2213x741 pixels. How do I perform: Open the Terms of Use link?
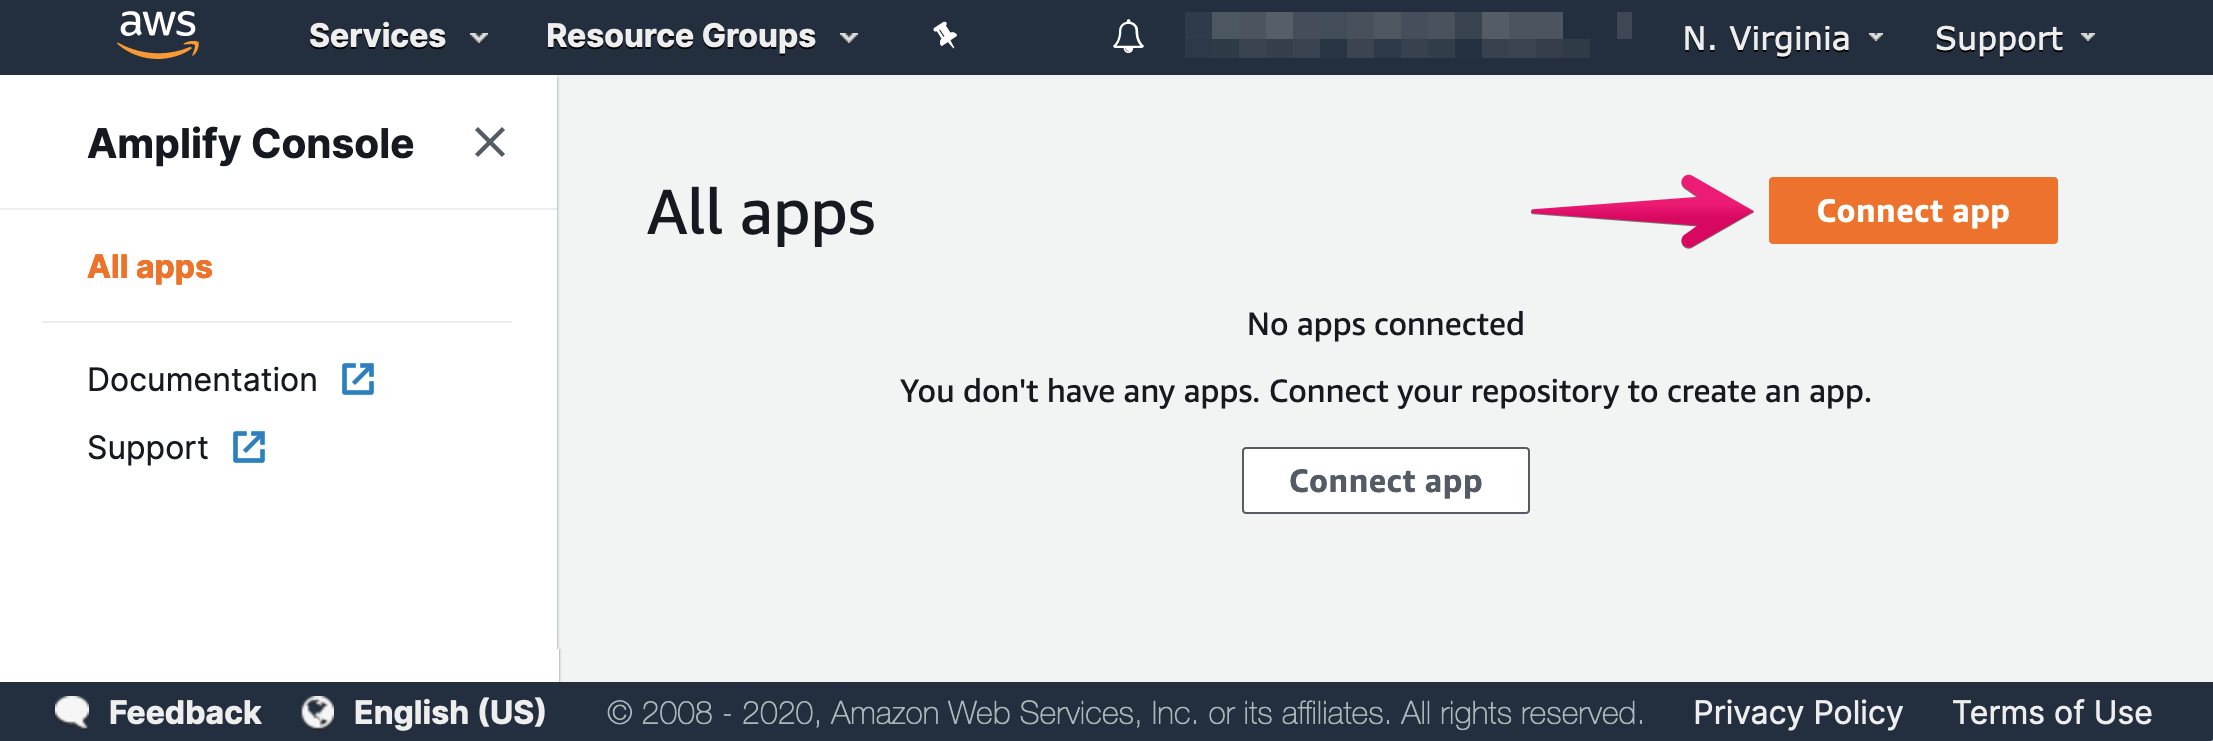click(2052, 712)
